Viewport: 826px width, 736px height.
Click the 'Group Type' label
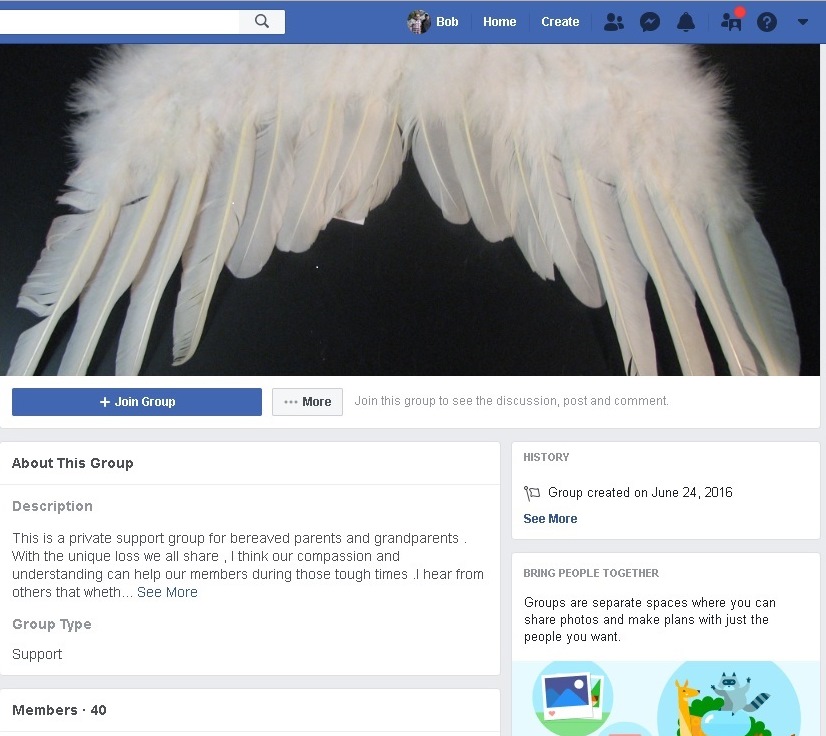pos(52,624)
